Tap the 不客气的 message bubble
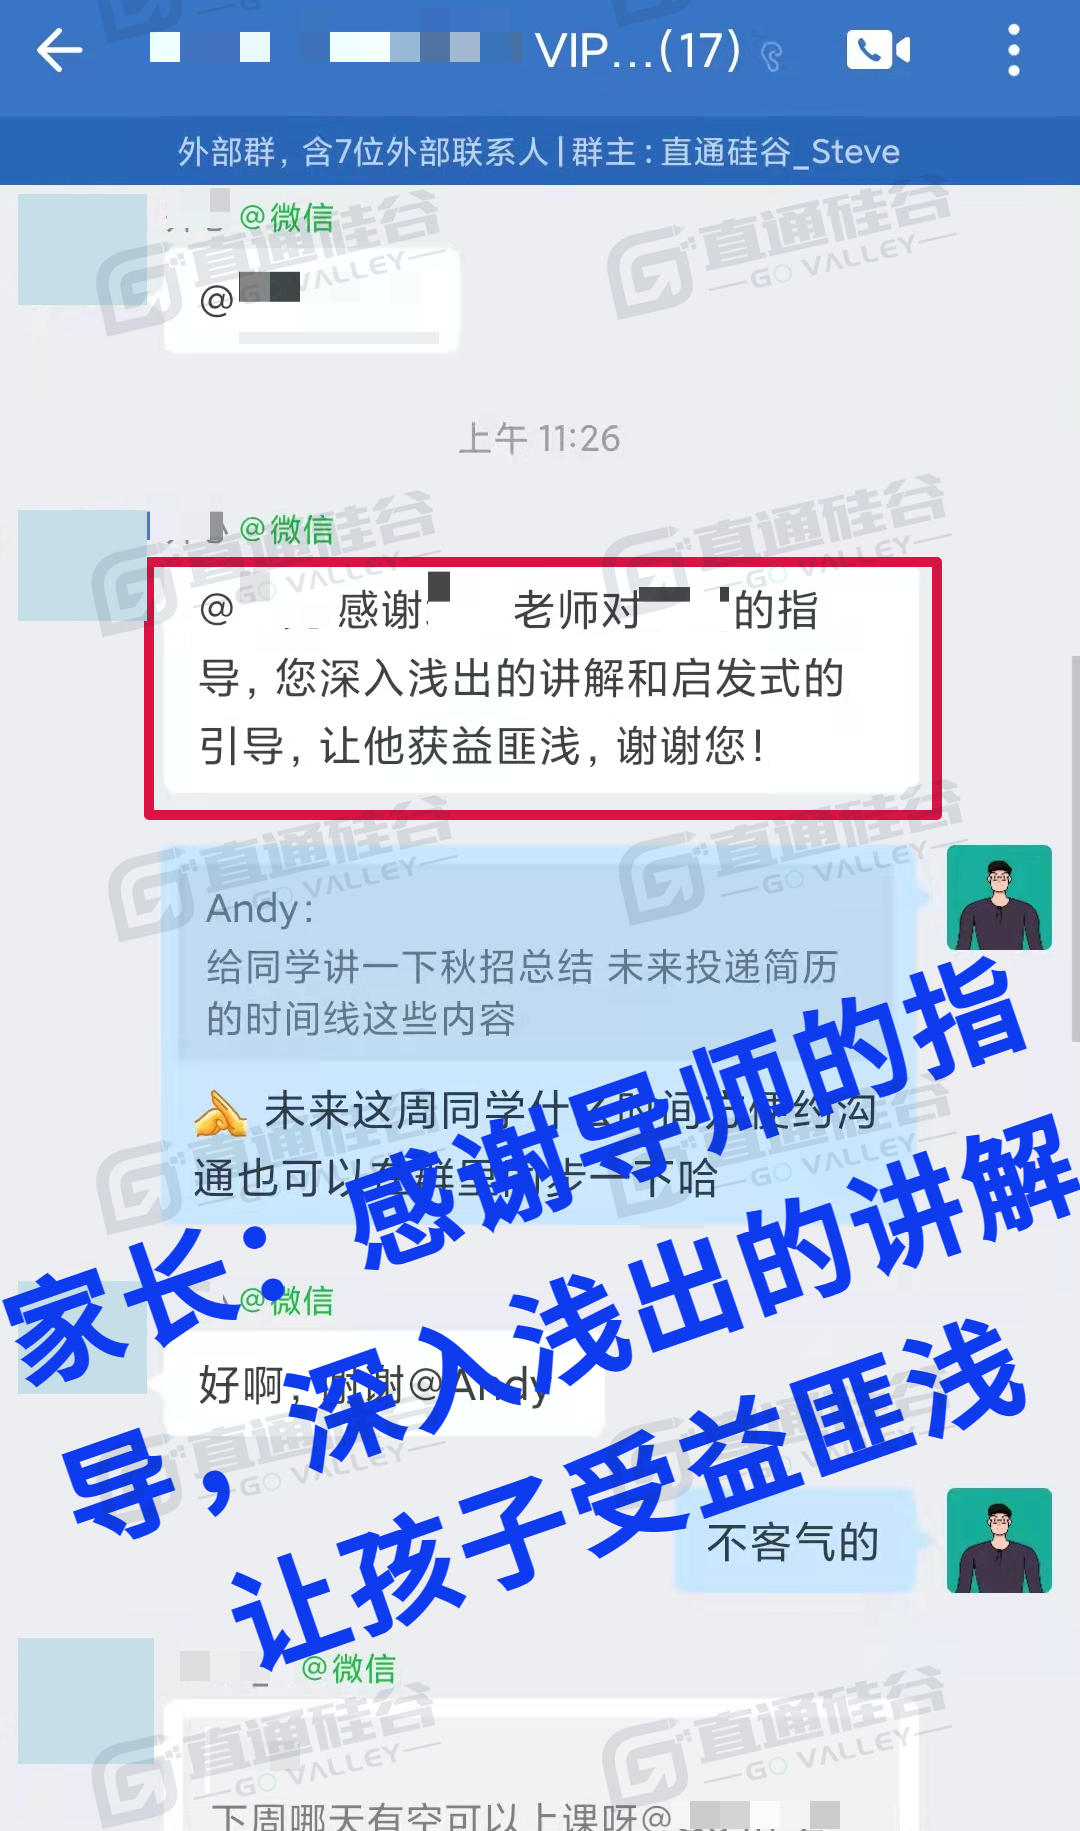This screenshot has width=1080, height=1831. 795,1541
